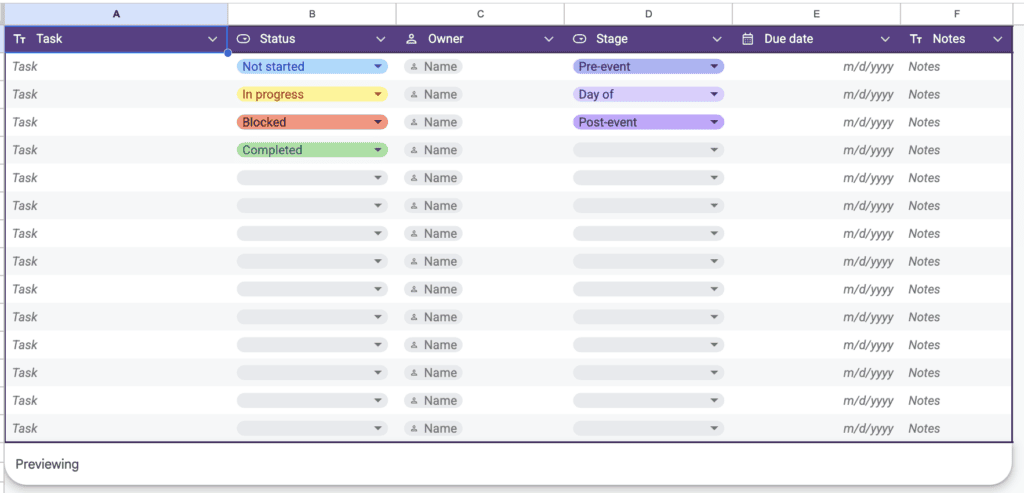Click the Name chip in the Blocked row
The height and width of the screenshot is (493, 1024).
[x=433, y=122]
